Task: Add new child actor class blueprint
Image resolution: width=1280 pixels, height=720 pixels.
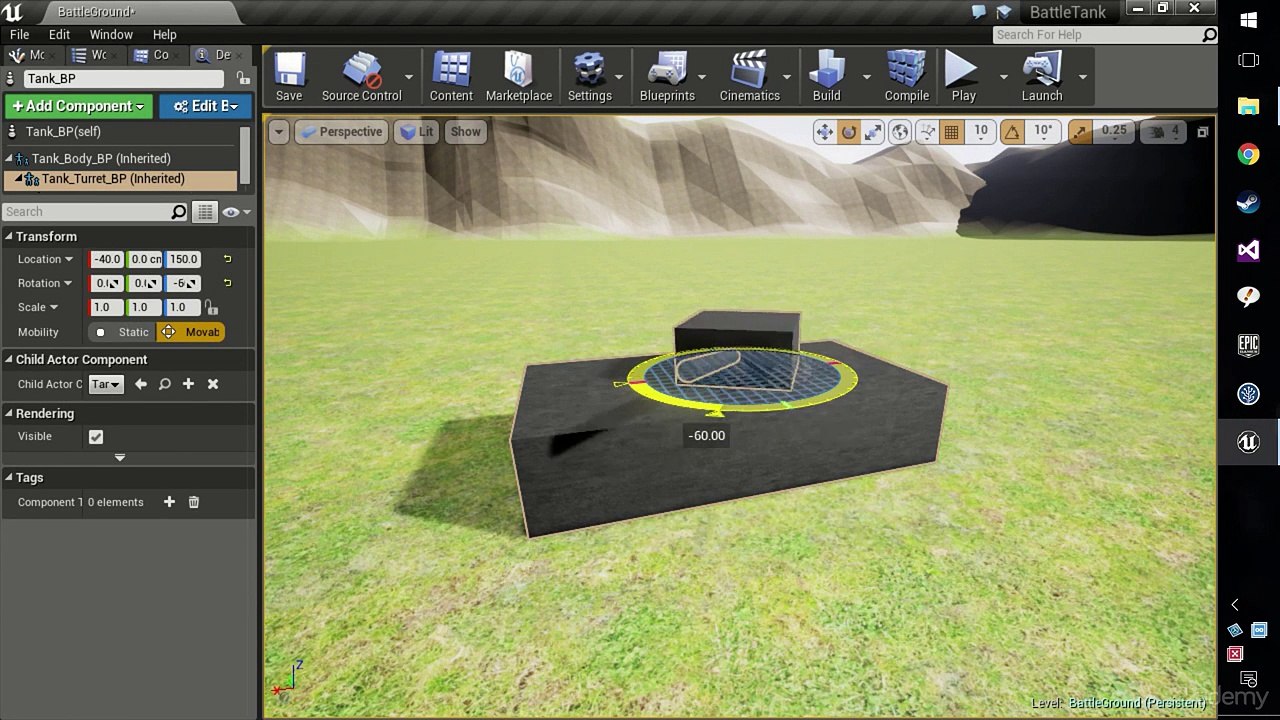Action: pyautogui.click(x=188, y=384)
